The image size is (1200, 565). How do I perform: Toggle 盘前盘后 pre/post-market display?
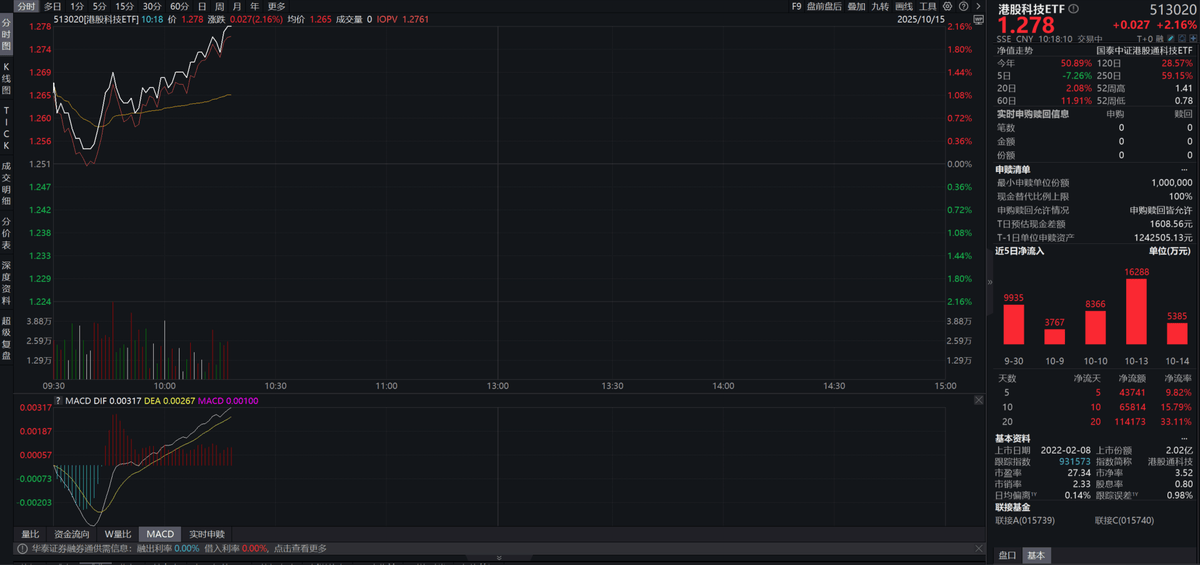pos(824,6)
